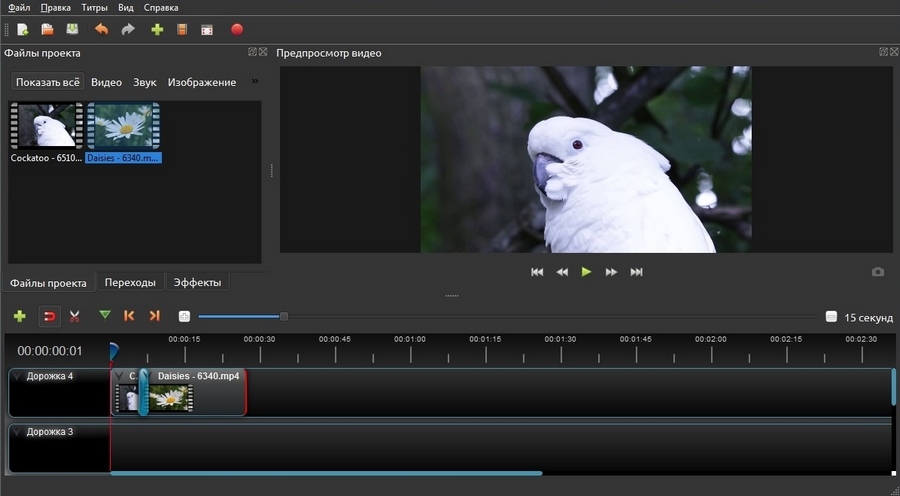The width and height of the screenshot is (900, 496).
Task: Toggle the razor scissors tool
Action: (75, 316)
